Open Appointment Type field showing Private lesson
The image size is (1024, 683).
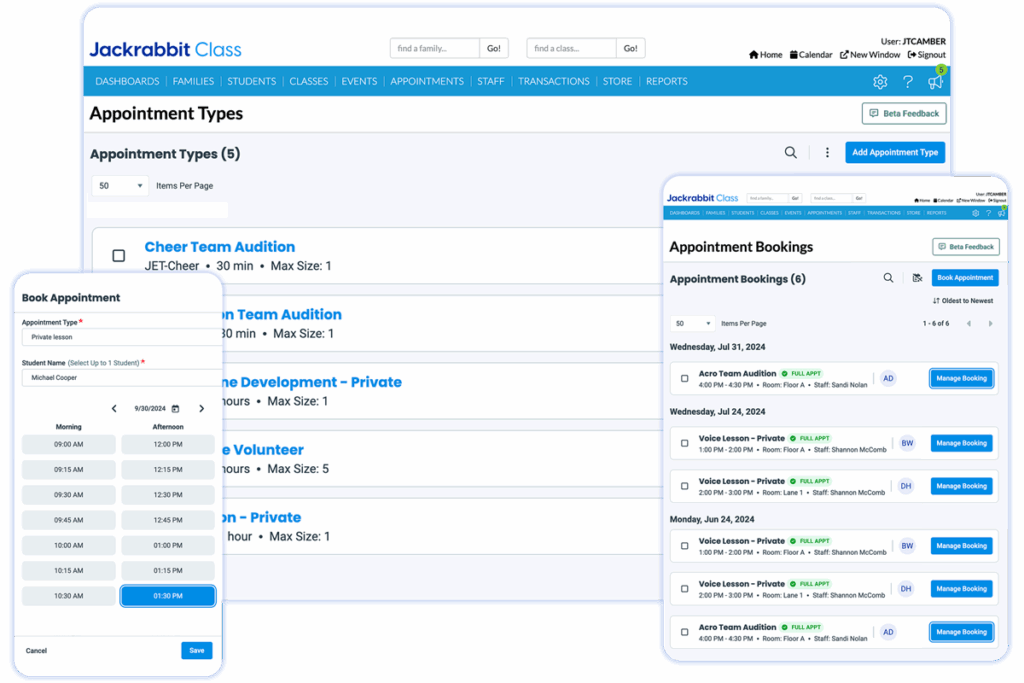(x=121, y=338)
